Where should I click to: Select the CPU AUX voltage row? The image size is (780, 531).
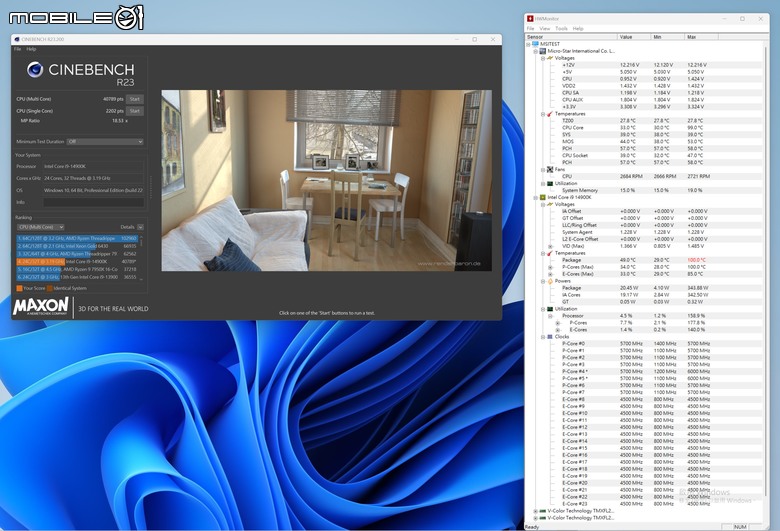[644, 100]
